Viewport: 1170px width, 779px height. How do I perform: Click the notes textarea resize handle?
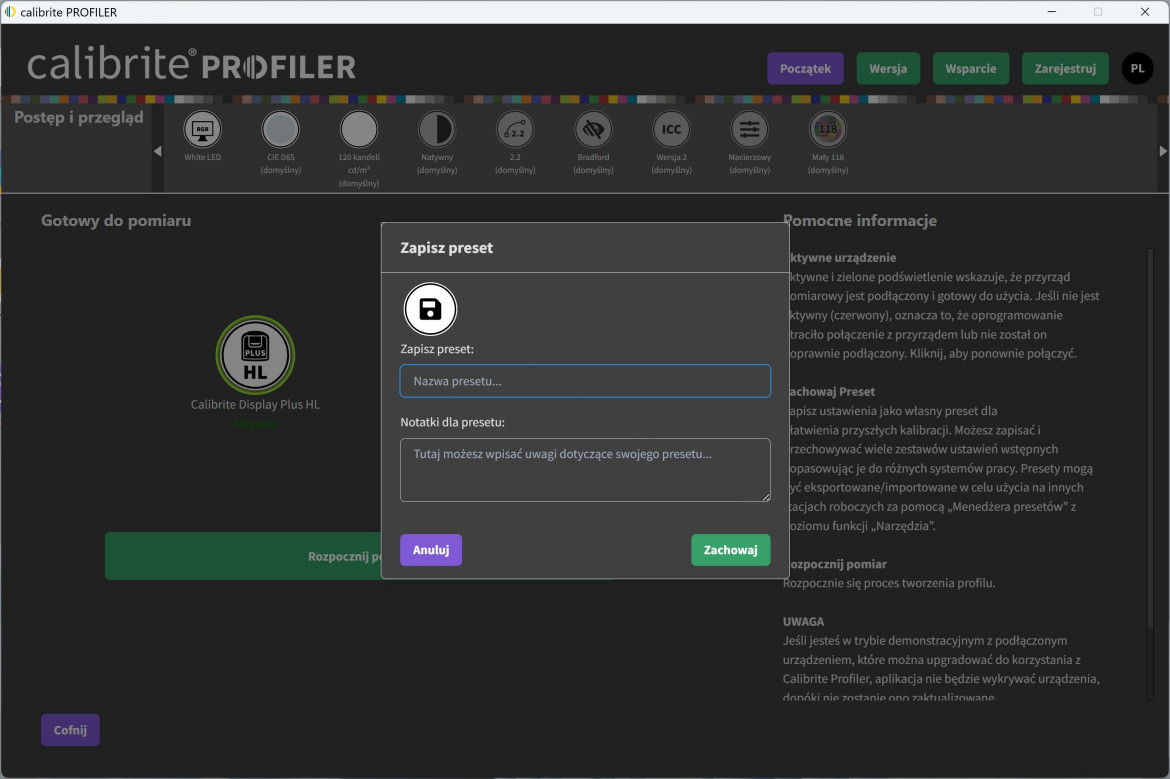point(766,497)
